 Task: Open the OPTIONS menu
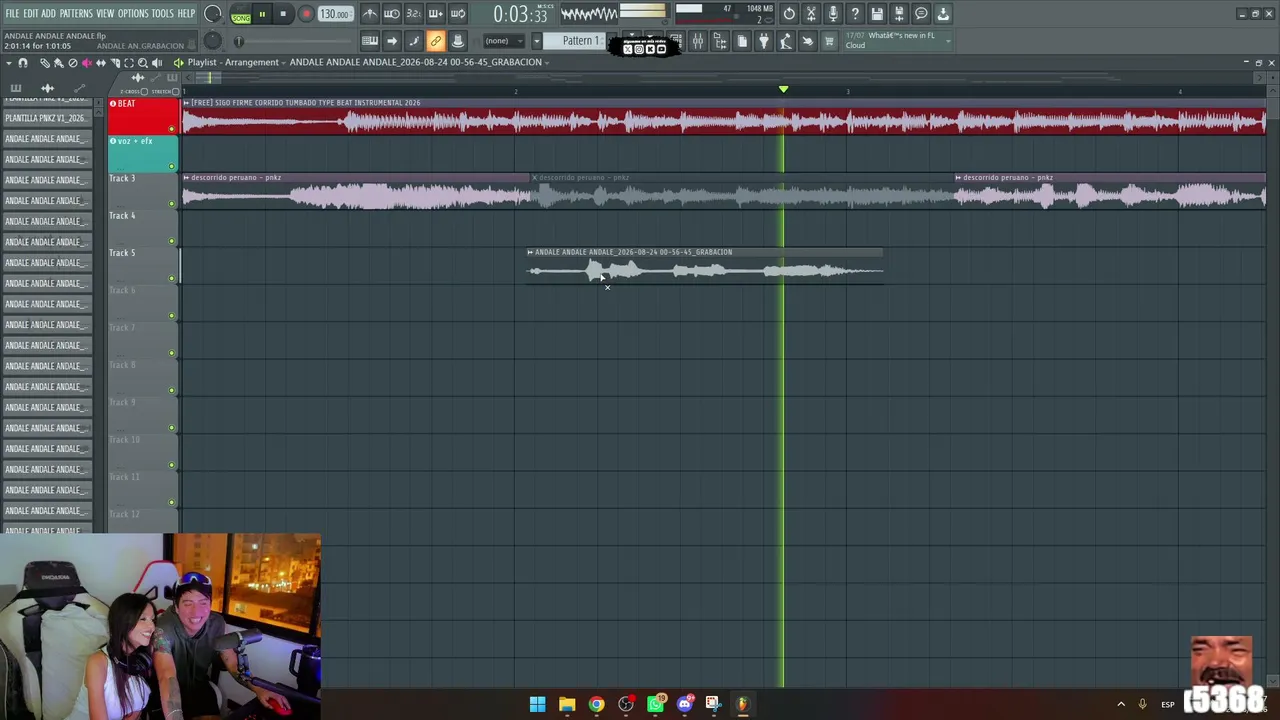pyautogui.click(x=133, y=13)
